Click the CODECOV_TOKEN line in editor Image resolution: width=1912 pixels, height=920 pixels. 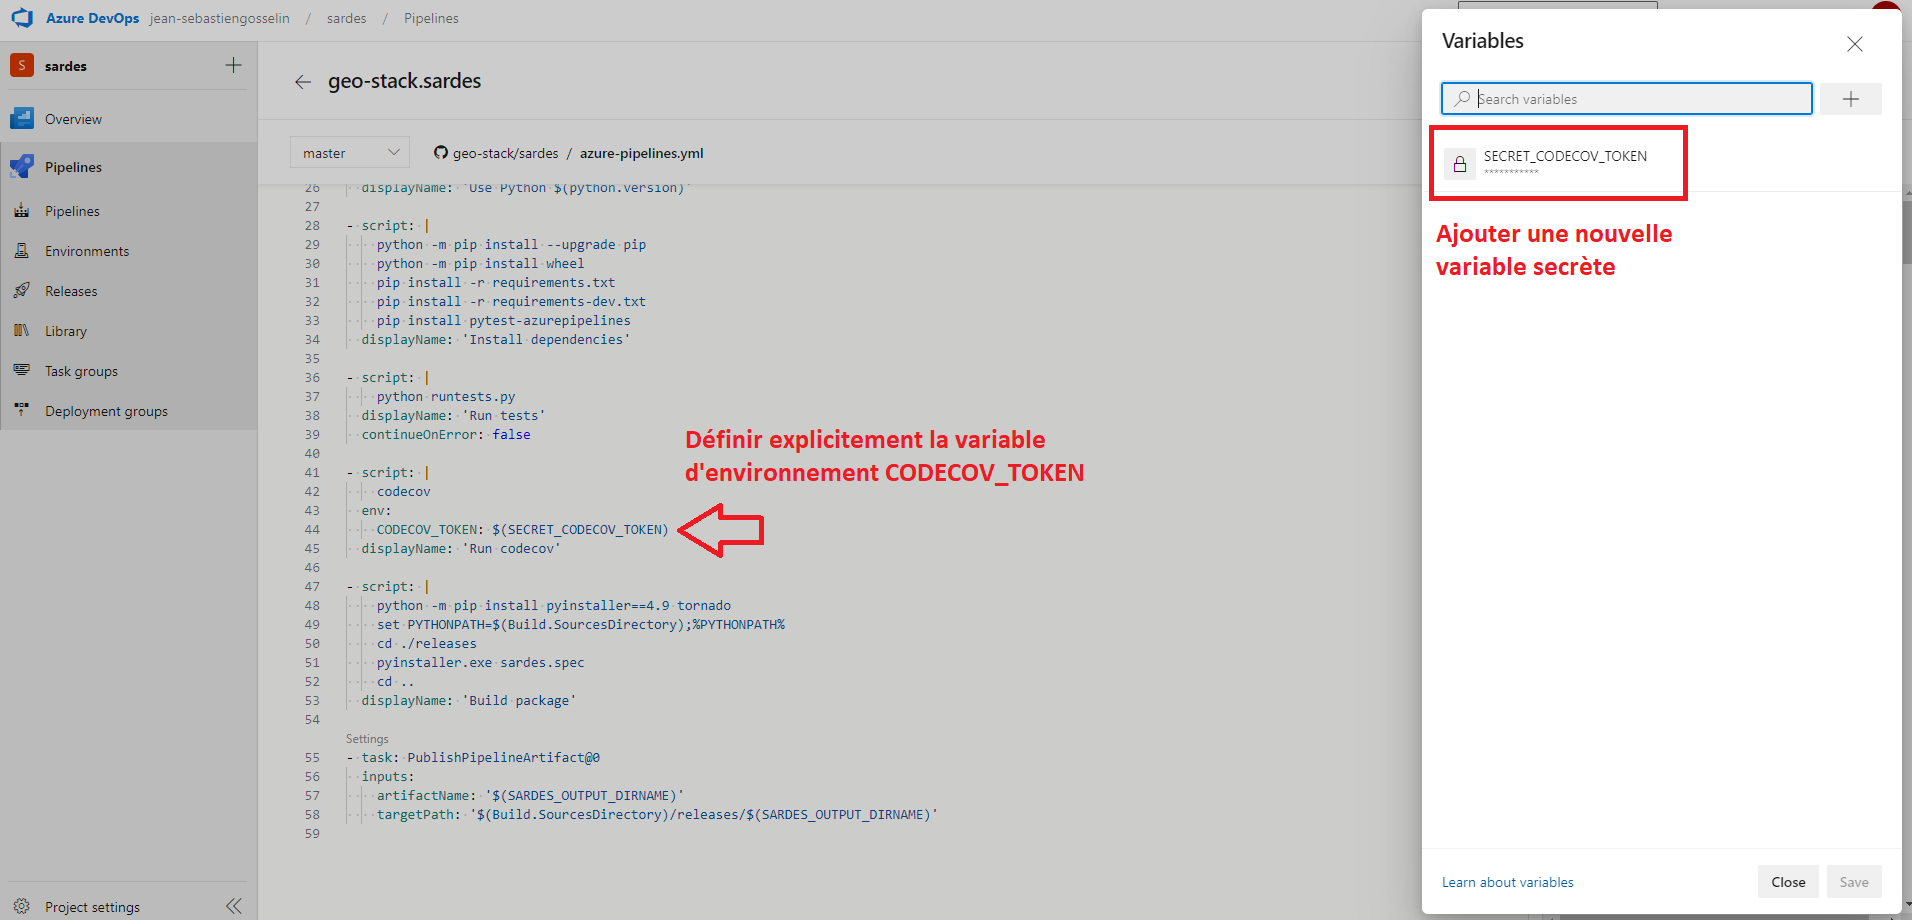point(522,530)
